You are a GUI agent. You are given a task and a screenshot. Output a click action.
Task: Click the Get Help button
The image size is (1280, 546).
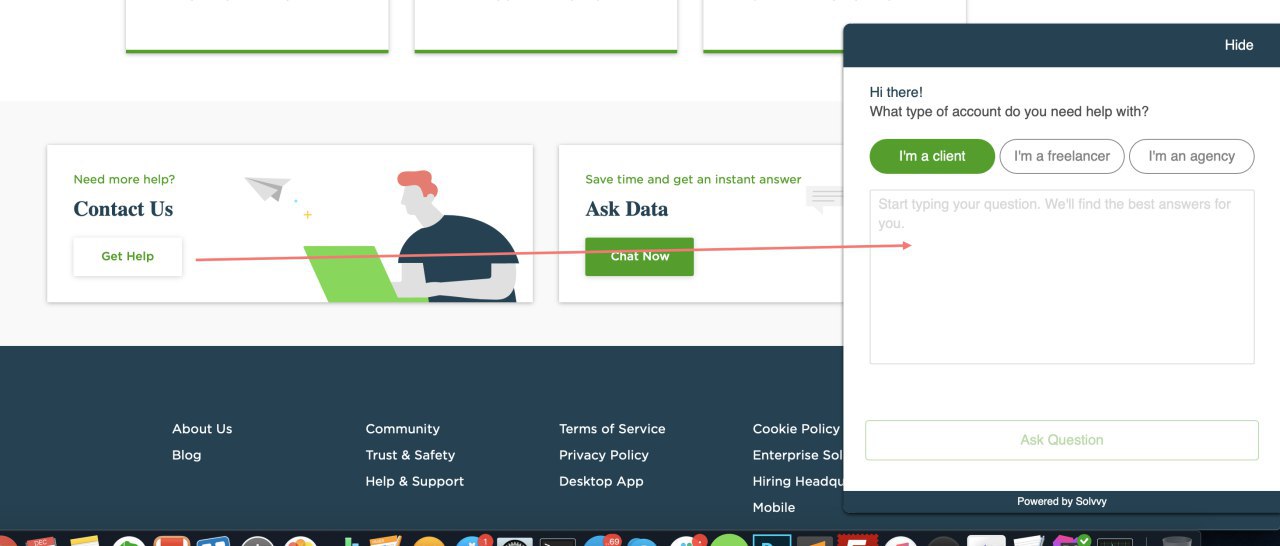click(128, 256)
